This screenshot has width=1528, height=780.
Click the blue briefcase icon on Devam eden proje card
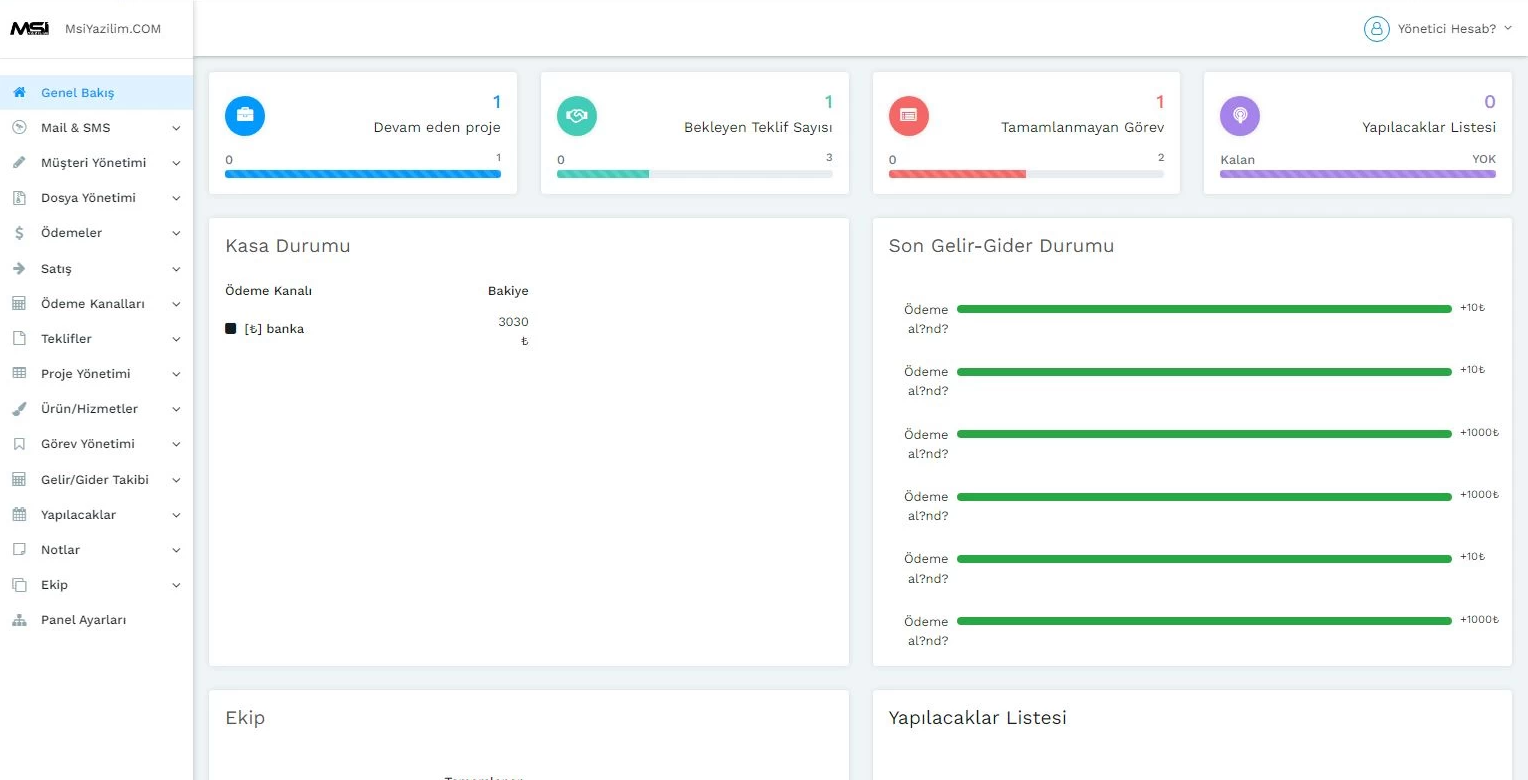(245, 115)
